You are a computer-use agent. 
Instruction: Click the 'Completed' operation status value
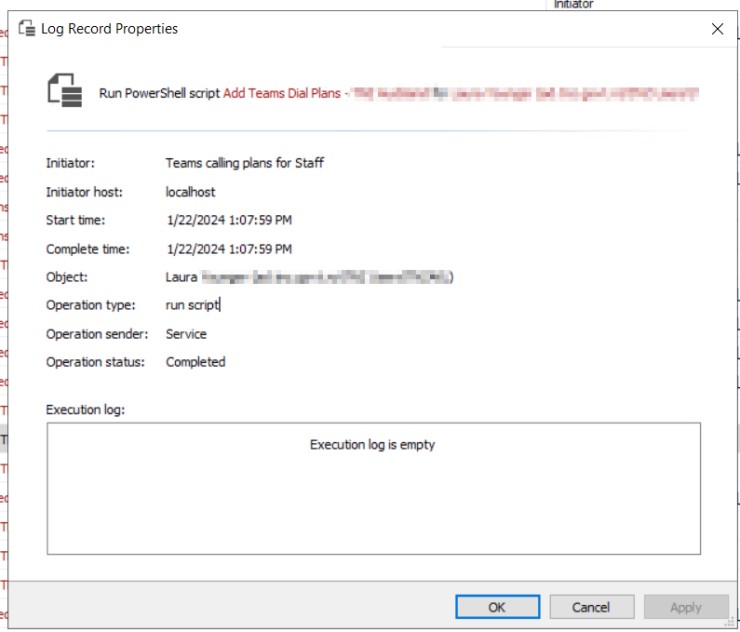pos(195,362)
